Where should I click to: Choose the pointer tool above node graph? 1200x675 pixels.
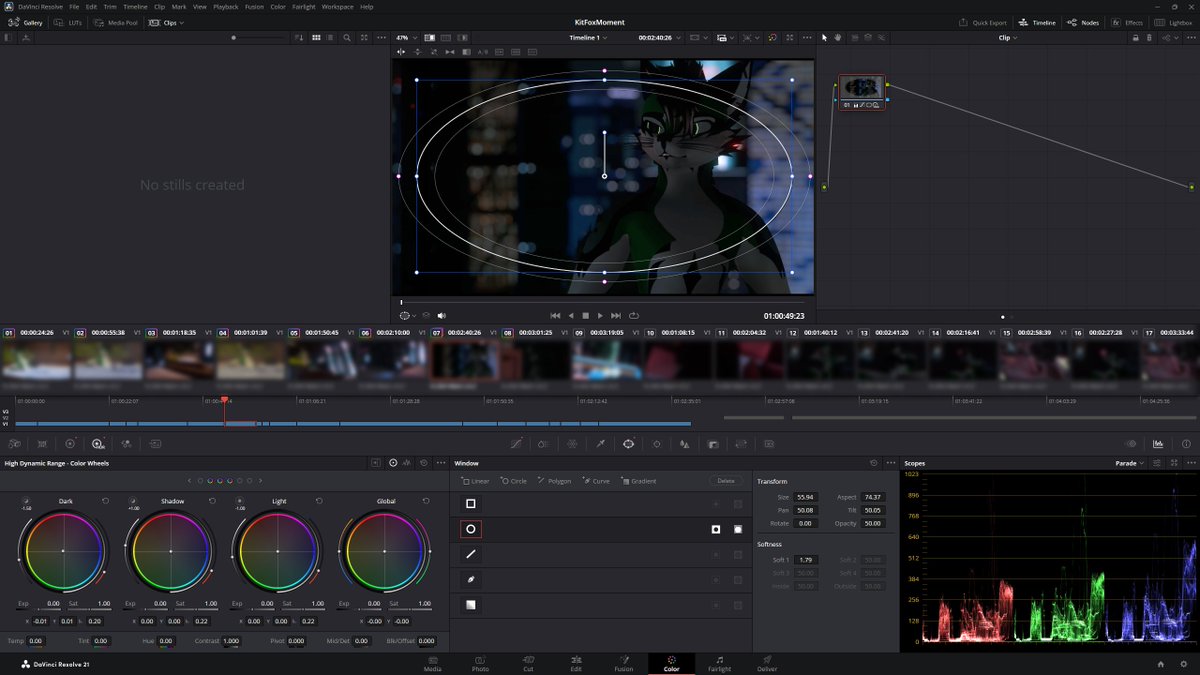825,37
